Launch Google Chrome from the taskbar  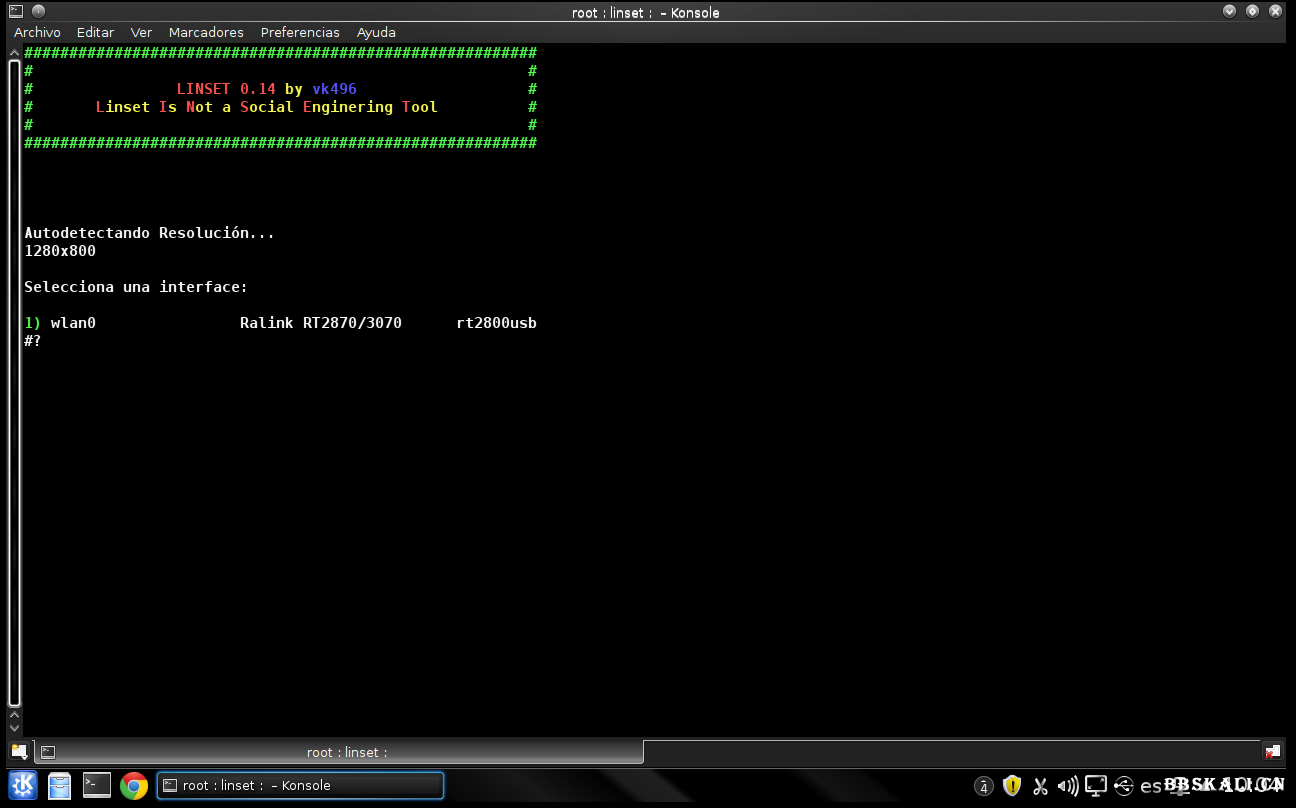point(134,786)
